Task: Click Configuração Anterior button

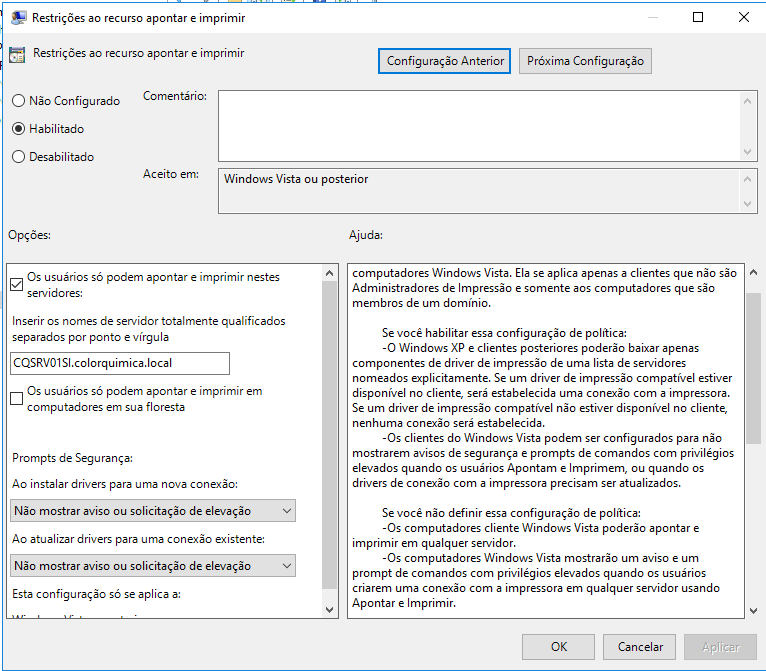Action: coord(445,61)
